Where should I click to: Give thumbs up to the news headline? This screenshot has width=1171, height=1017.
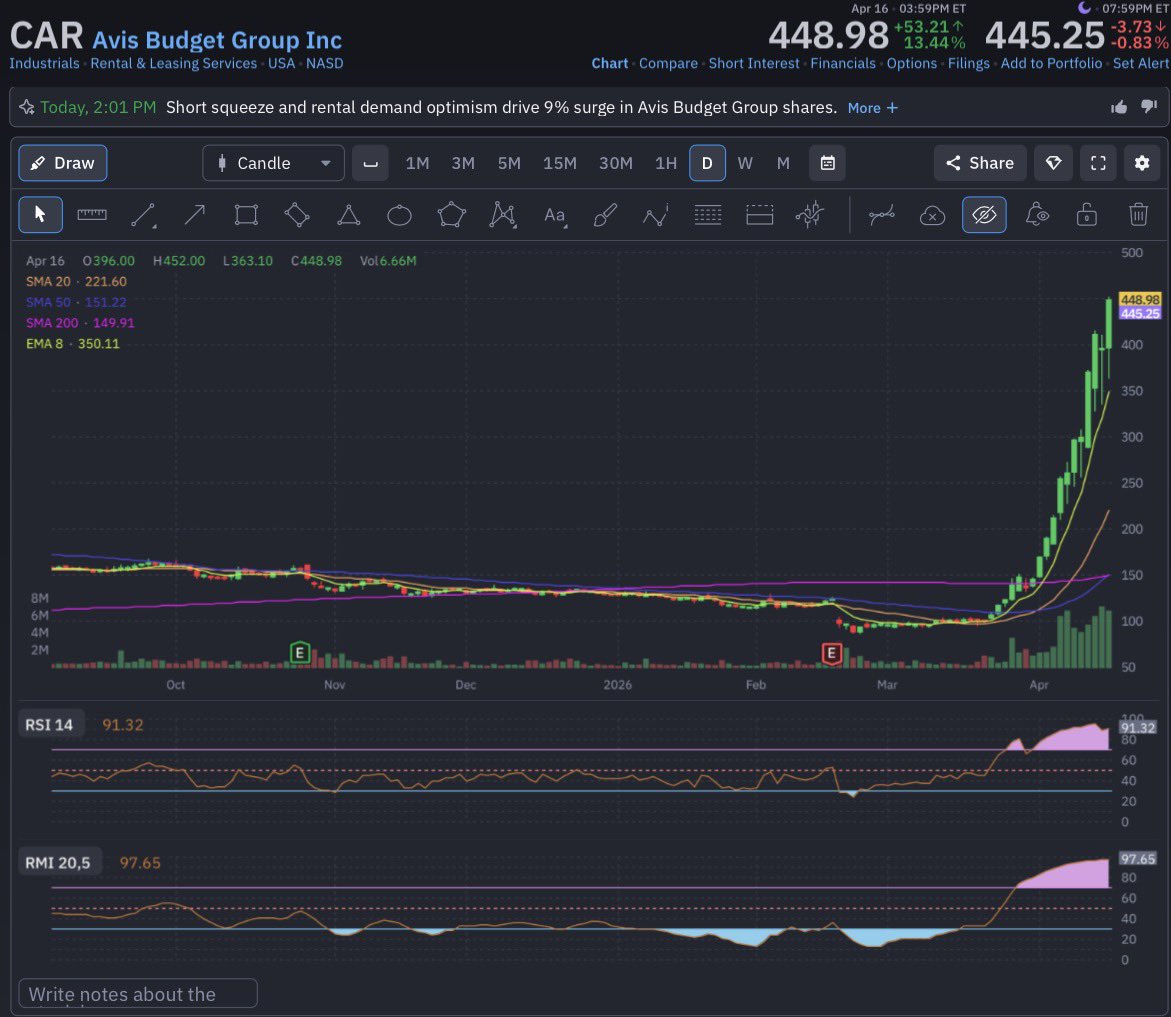coord(1119,108)
